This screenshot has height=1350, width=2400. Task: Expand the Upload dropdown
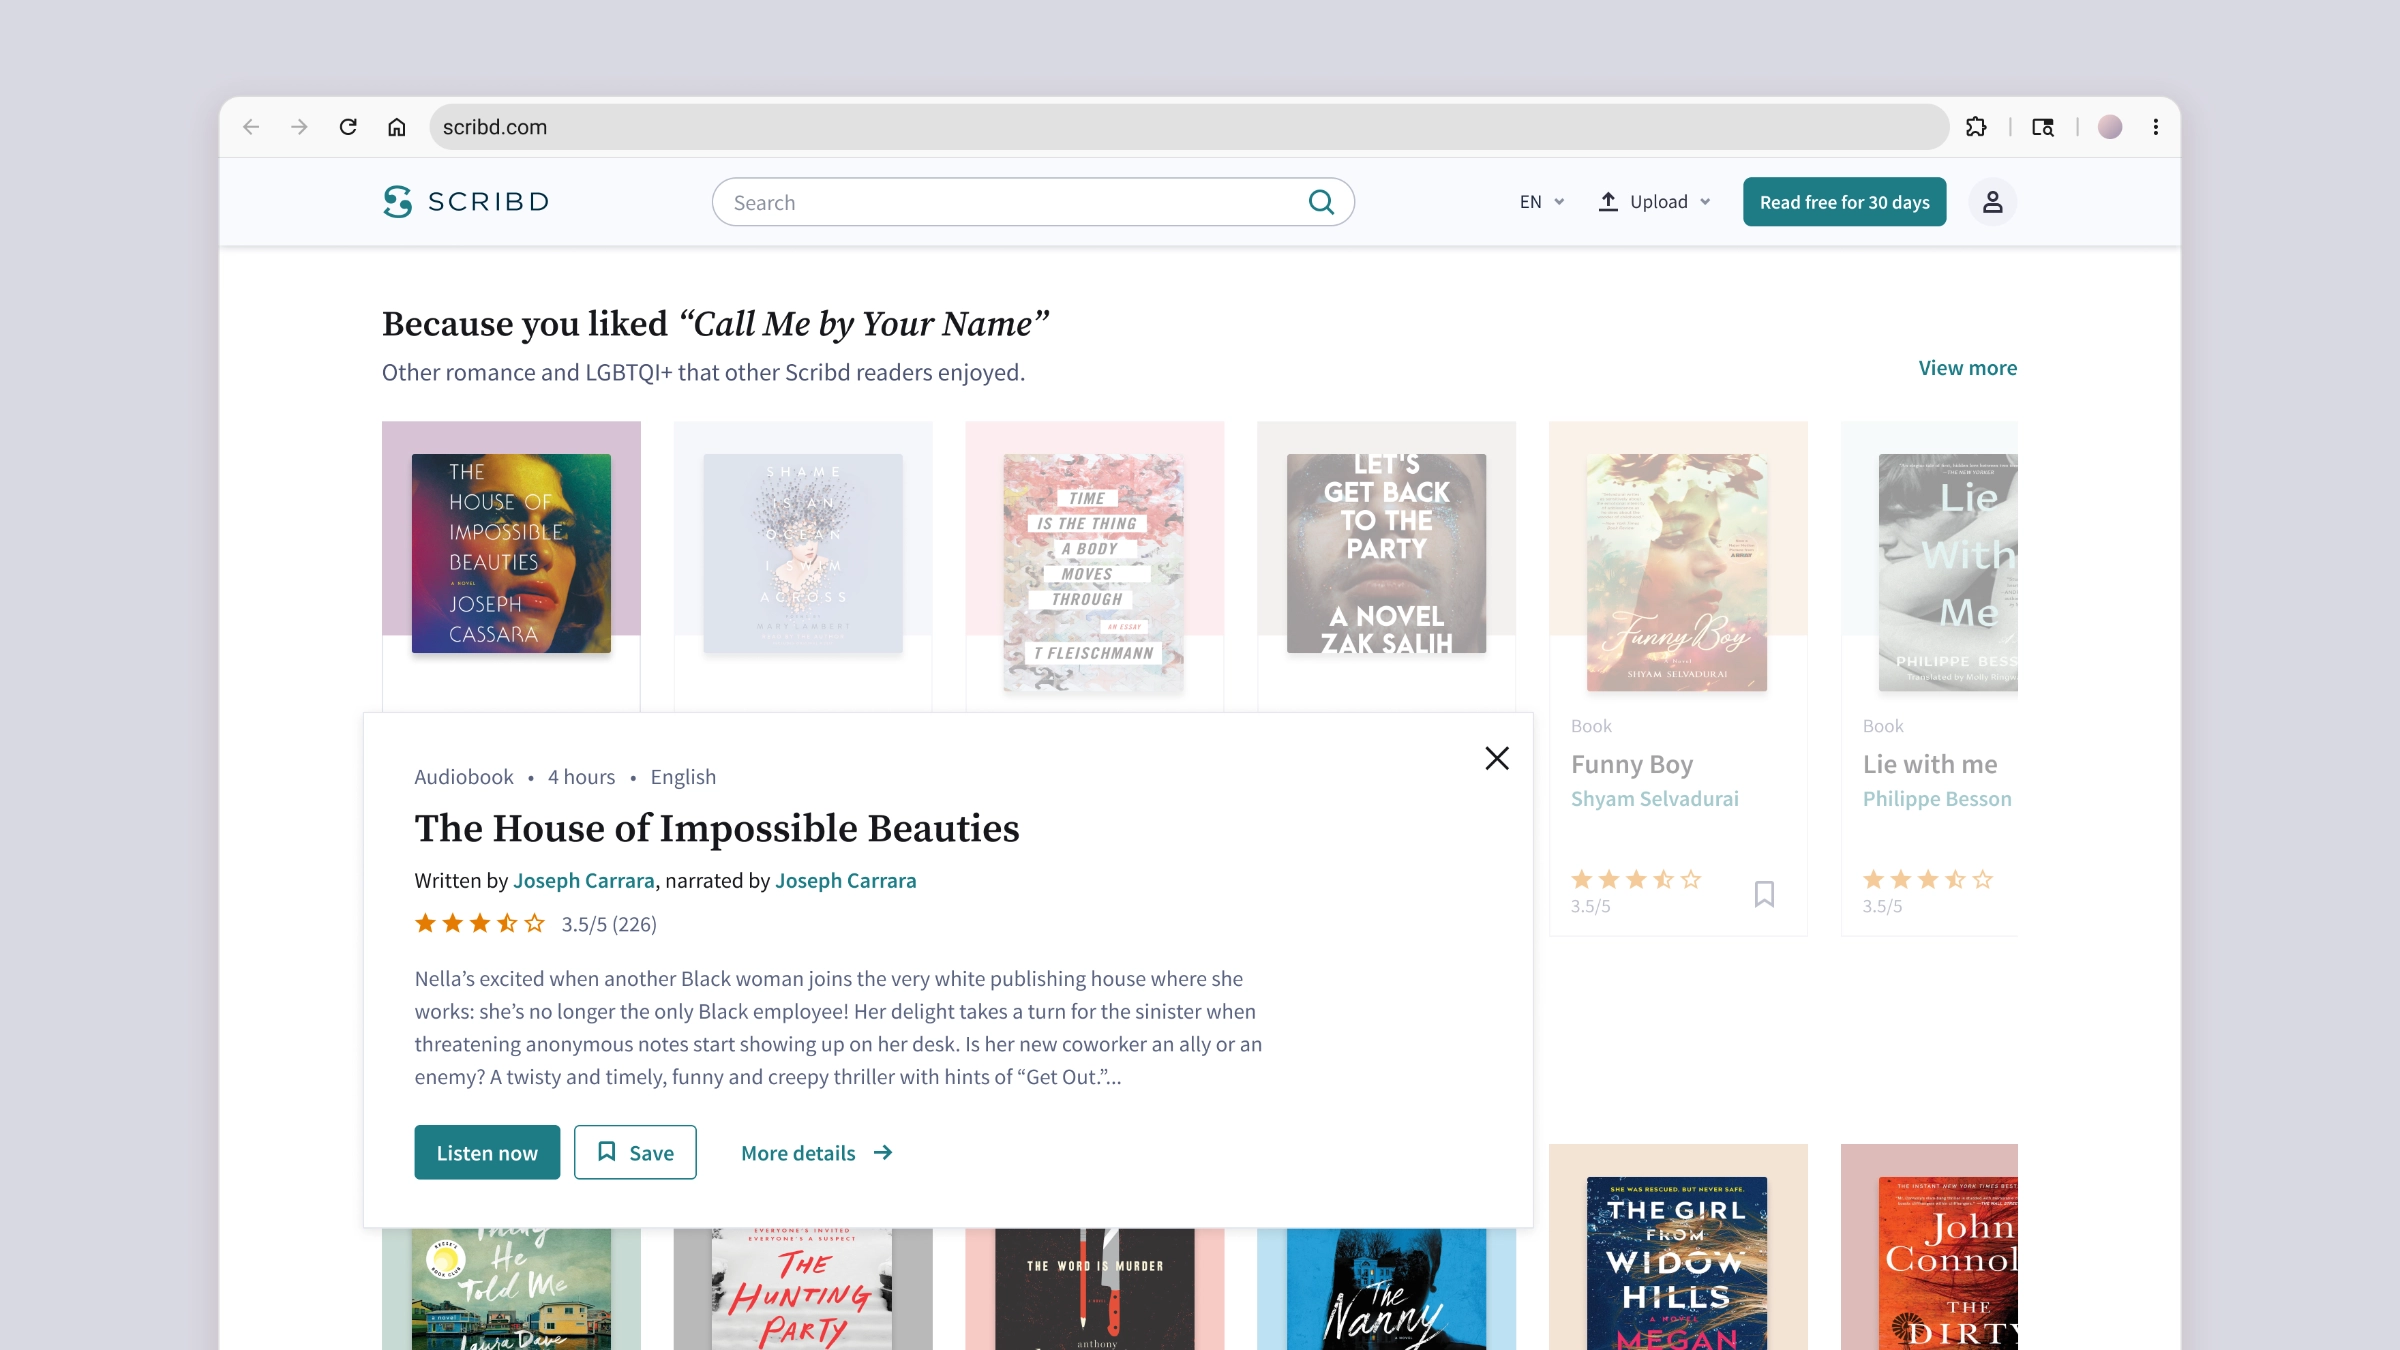(1655, 202)
